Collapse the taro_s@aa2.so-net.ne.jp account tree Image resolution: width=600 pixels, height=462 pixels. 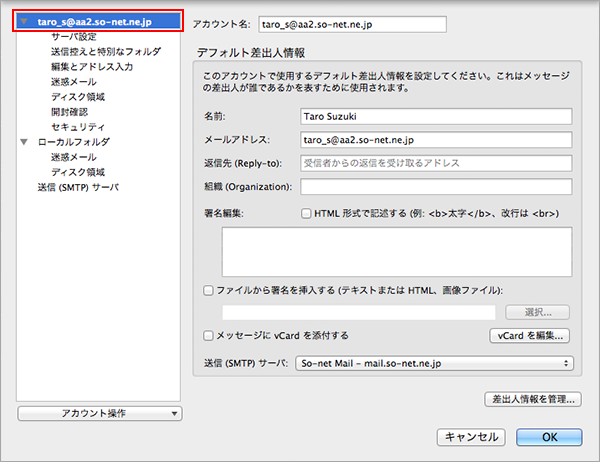[24, 20]
